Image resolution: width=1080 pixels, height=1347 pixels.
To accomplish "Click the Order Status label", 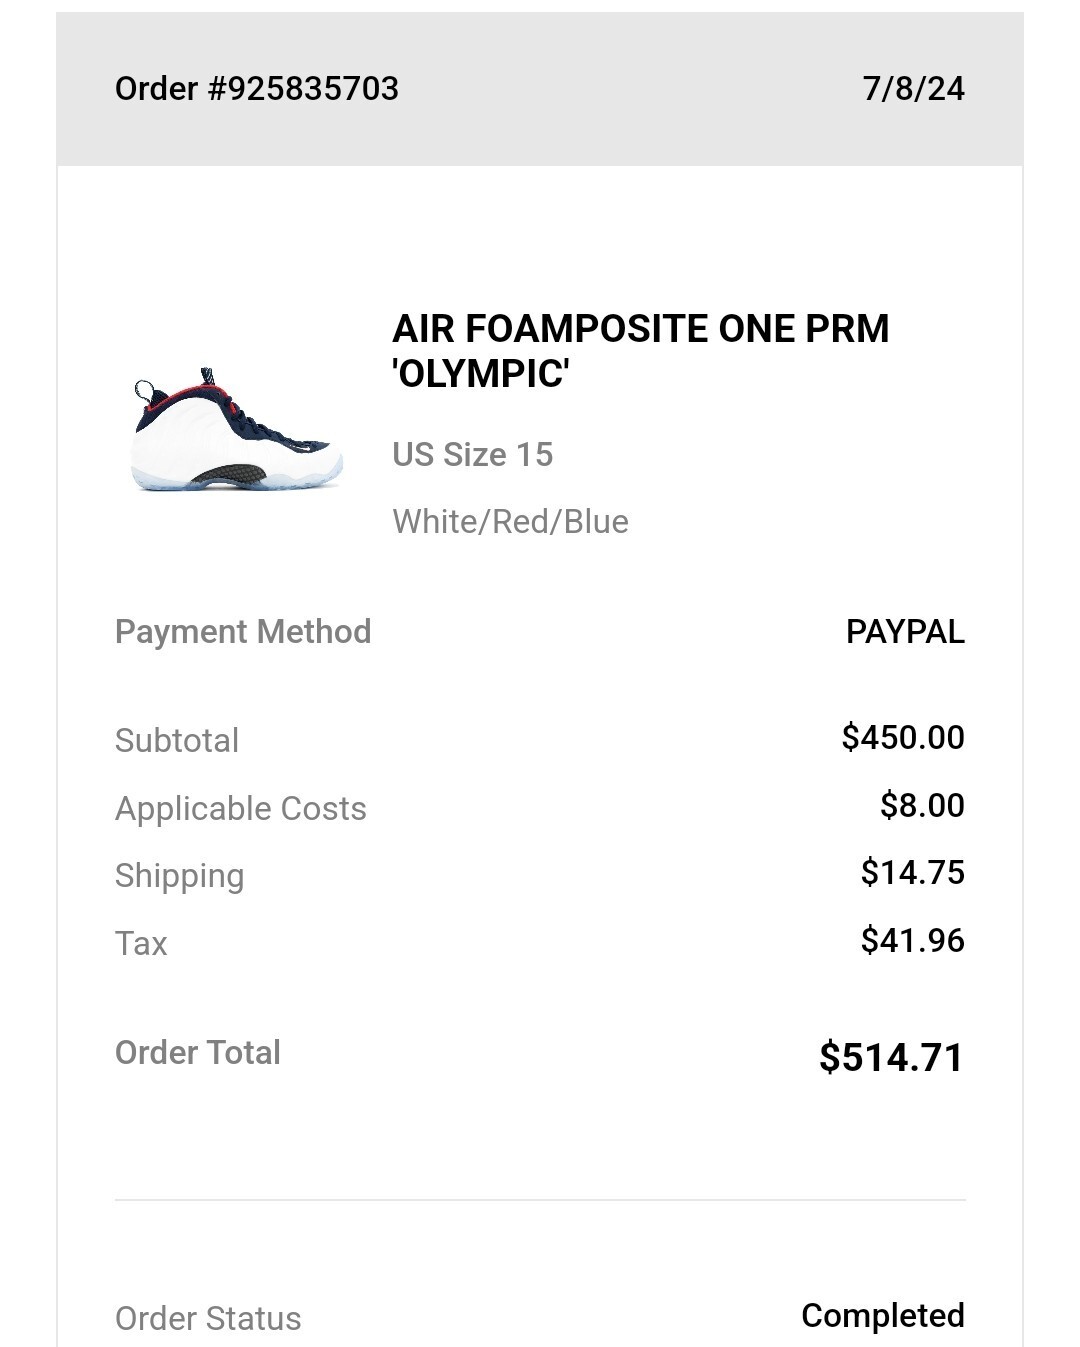I will pyautogui.click(x=208, y=1318).
